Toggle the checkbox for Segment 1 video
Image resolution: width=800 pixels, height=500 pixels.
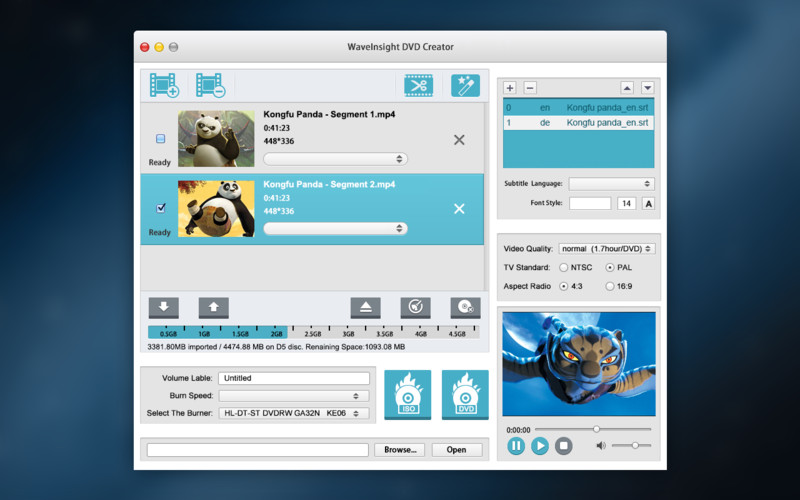pos(160,139)
